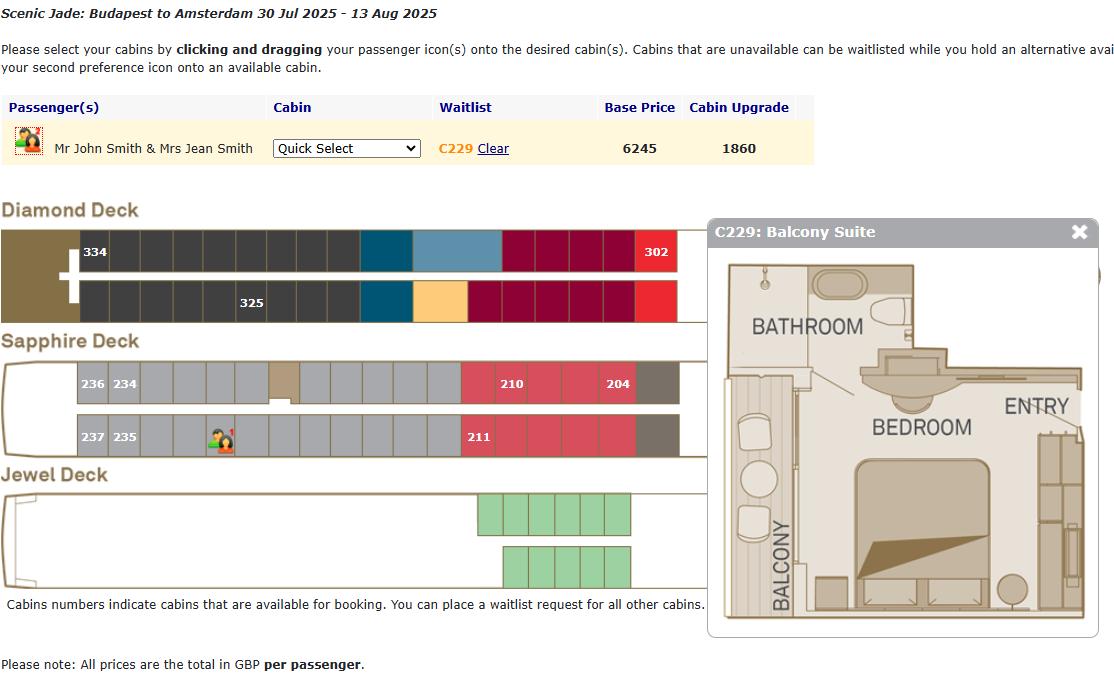Image resolution: width=1114 pixels, height=685 pixels.
Task: Click the Diamond Deck heading
Action: pos(70,210)
